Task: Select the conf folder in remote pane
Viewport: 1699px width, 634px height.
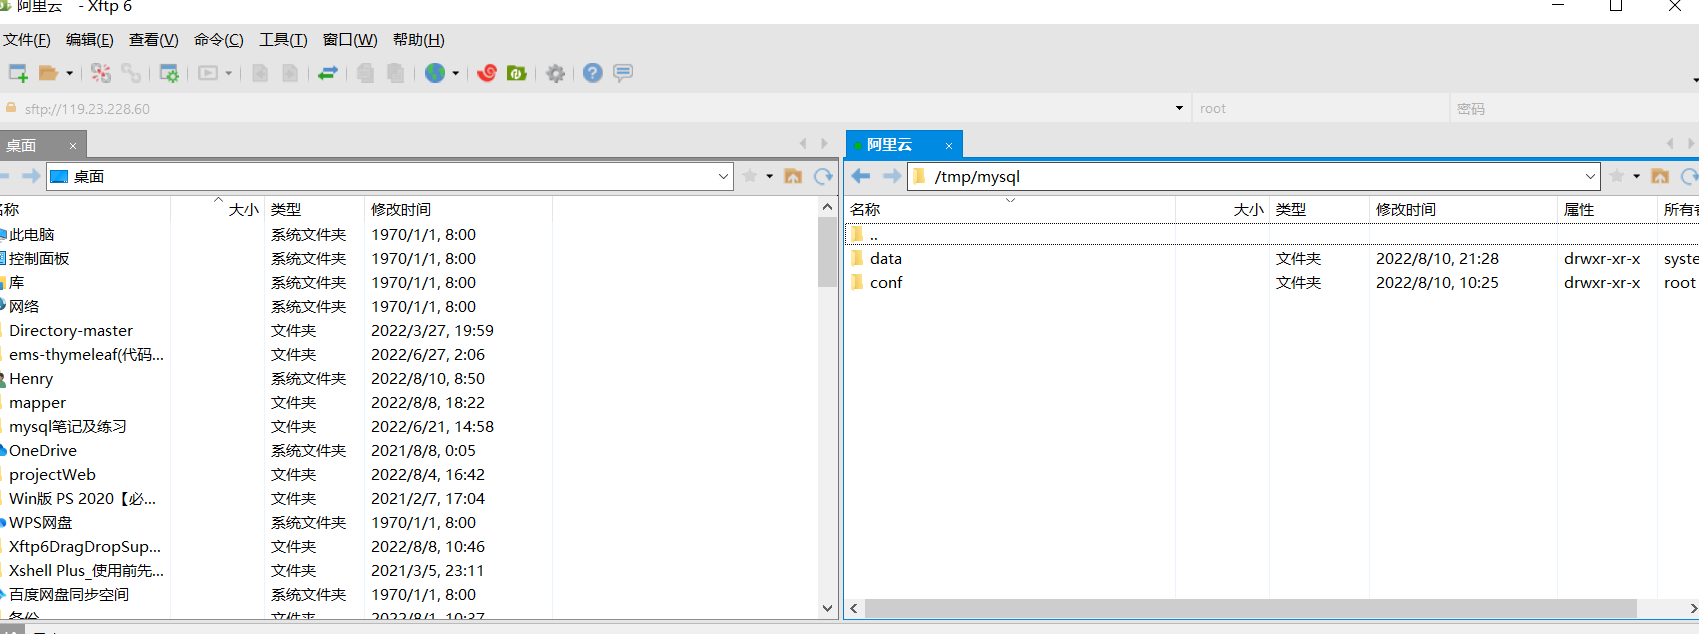Action: click(x=886, y=283)
